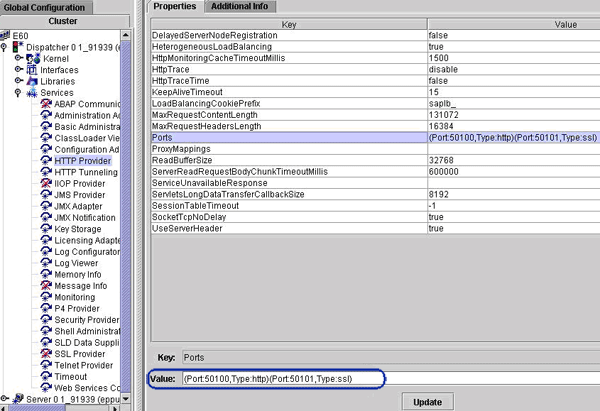Collapse the Services node
The image size is (600, 411).
coord(18,93)
